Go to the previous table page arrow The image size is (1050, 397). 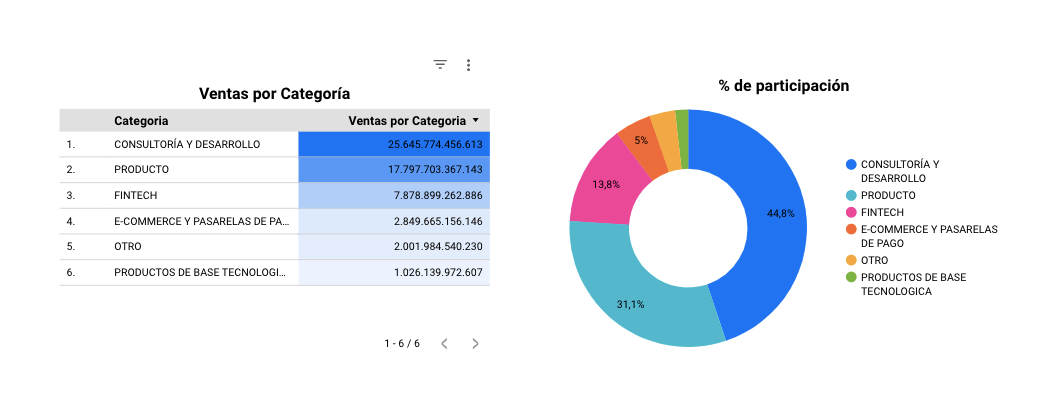tap(444, 343)
